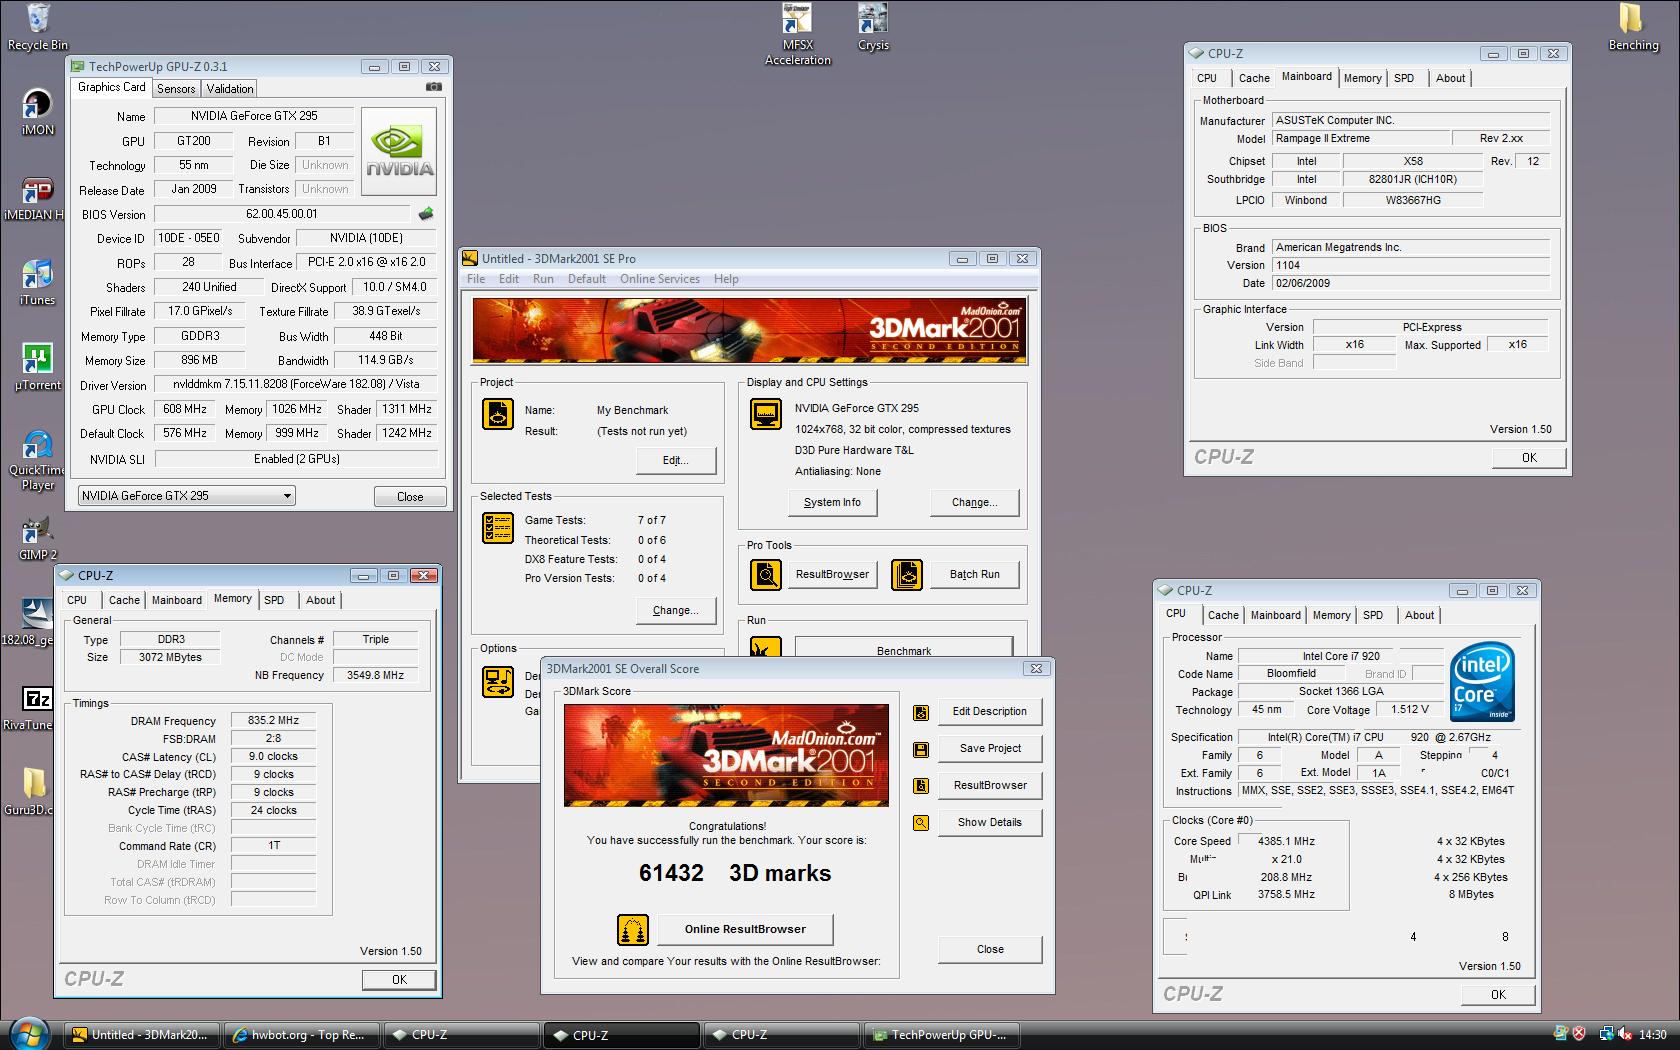Click Online ResultBrowser button
Image resolution: width=1680 pixels, height=1050 pixels.
click(x=745, y=930)
